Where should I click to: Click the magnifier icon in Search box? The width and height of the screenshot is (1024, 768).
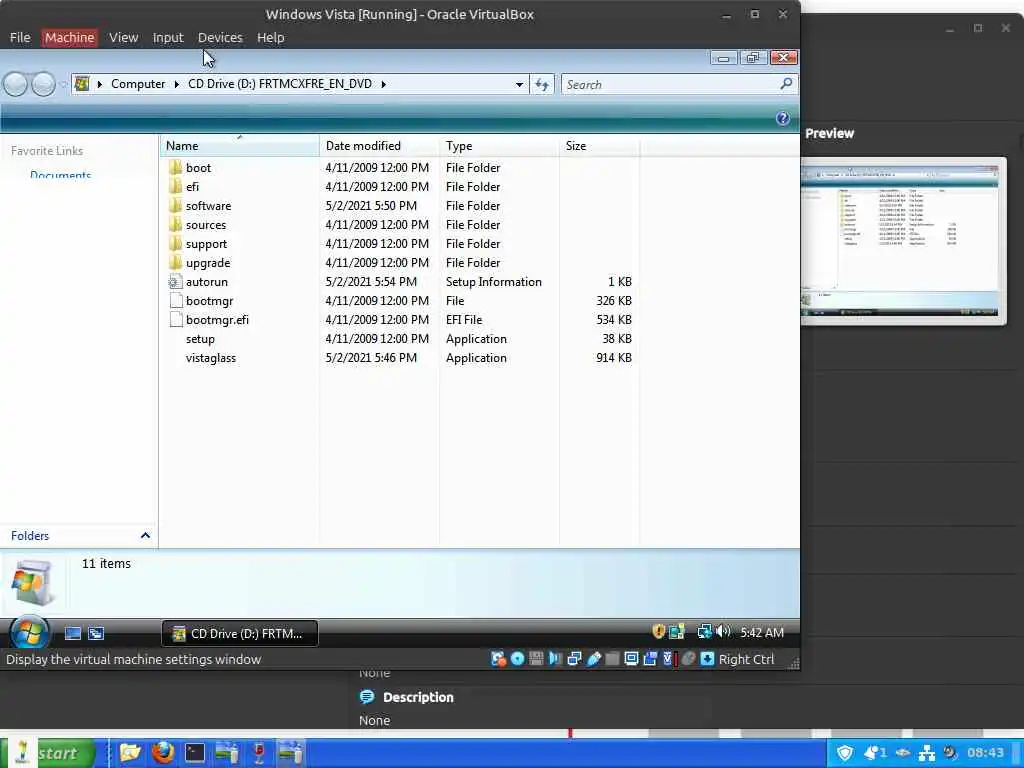[x=786, y=84]
